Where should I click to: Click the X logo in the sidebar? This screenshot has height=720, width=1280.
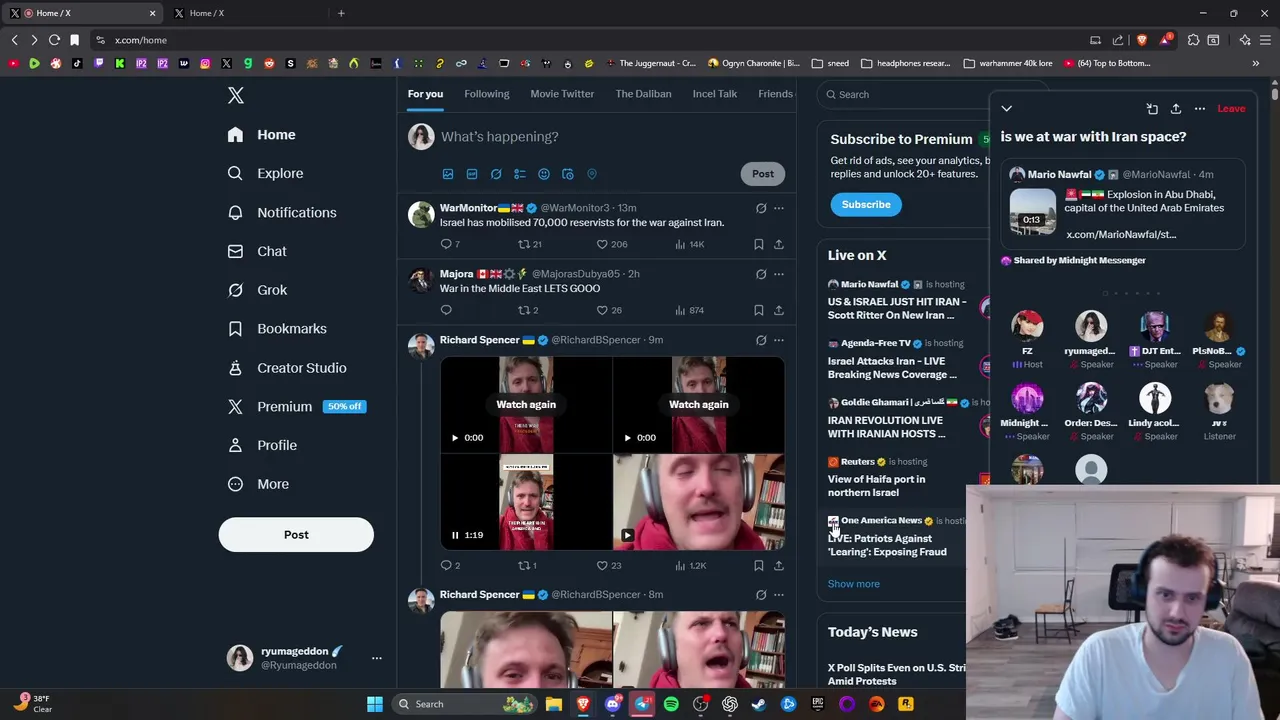[236, 95]
